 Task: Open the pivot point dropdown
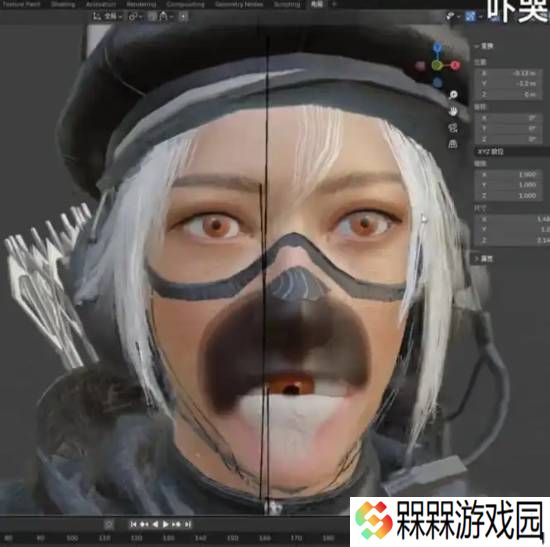pos(134,16)
